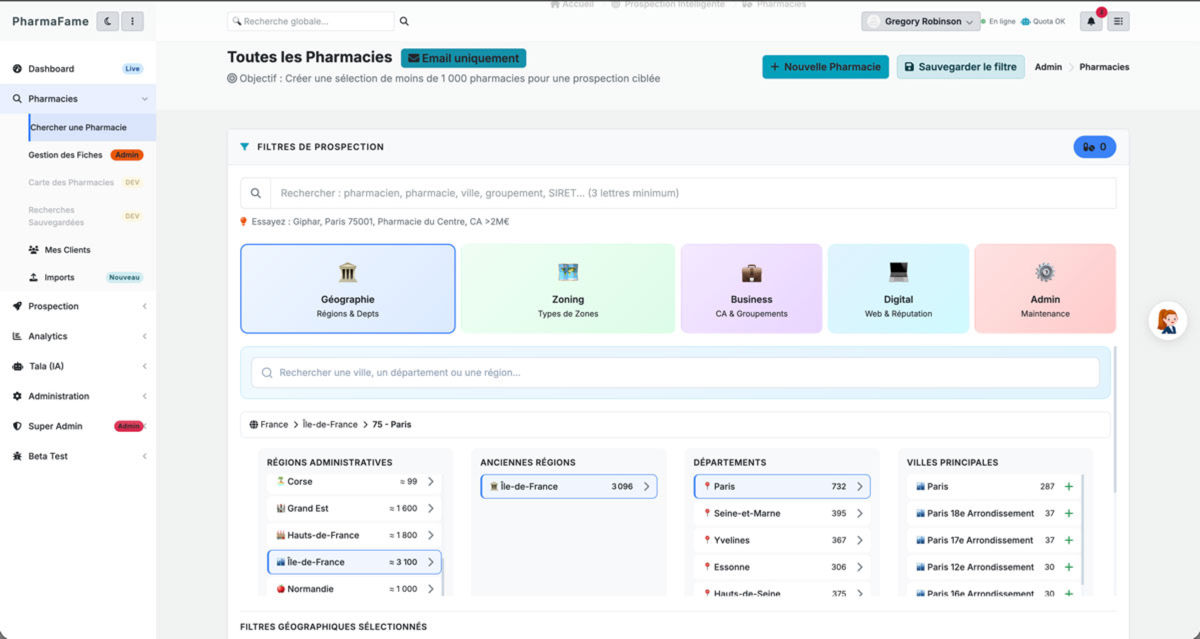Toggle the Email uniquement filter
This screenshot has height=639, width=1200.
point(463,57)
